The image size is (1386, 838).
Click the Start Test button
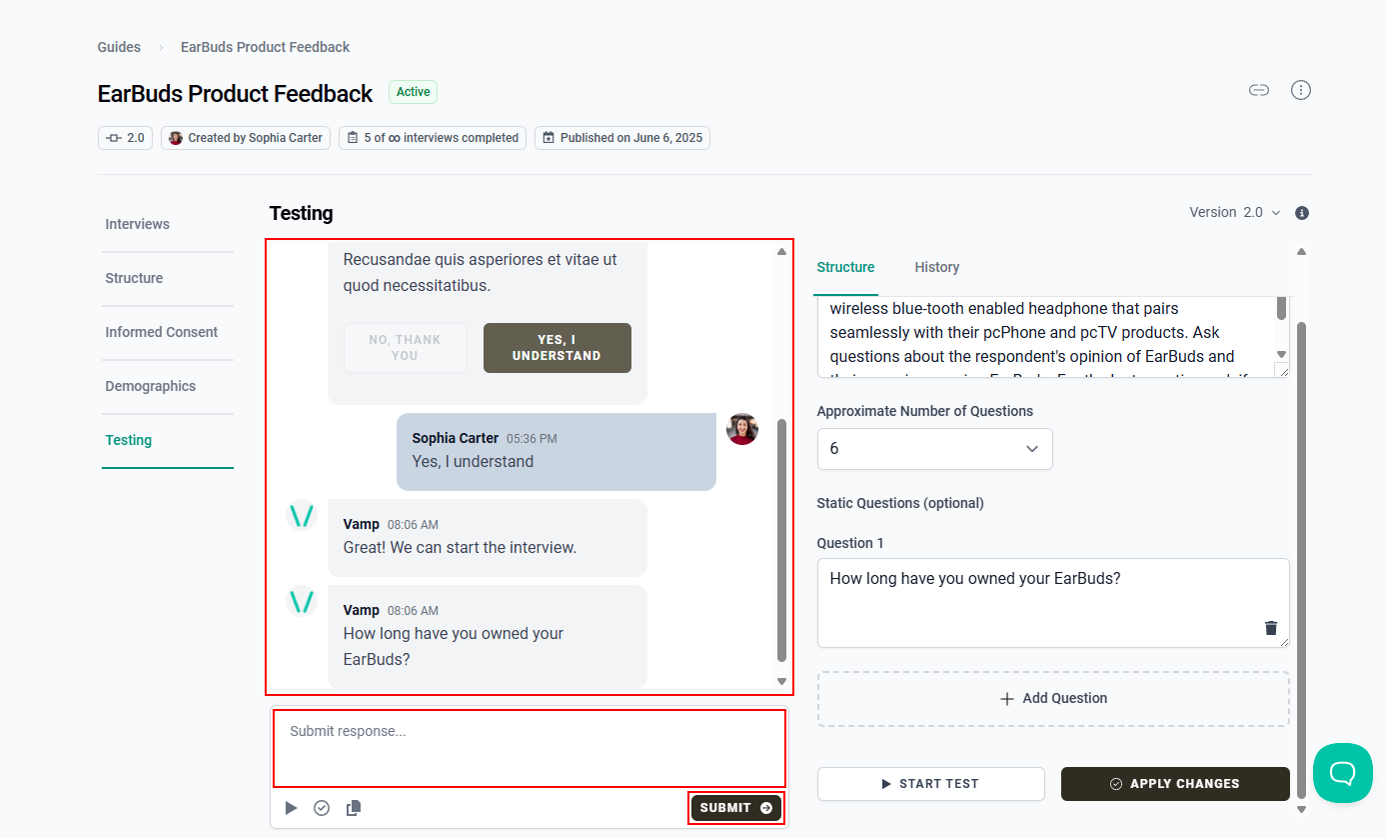(931, 784)
